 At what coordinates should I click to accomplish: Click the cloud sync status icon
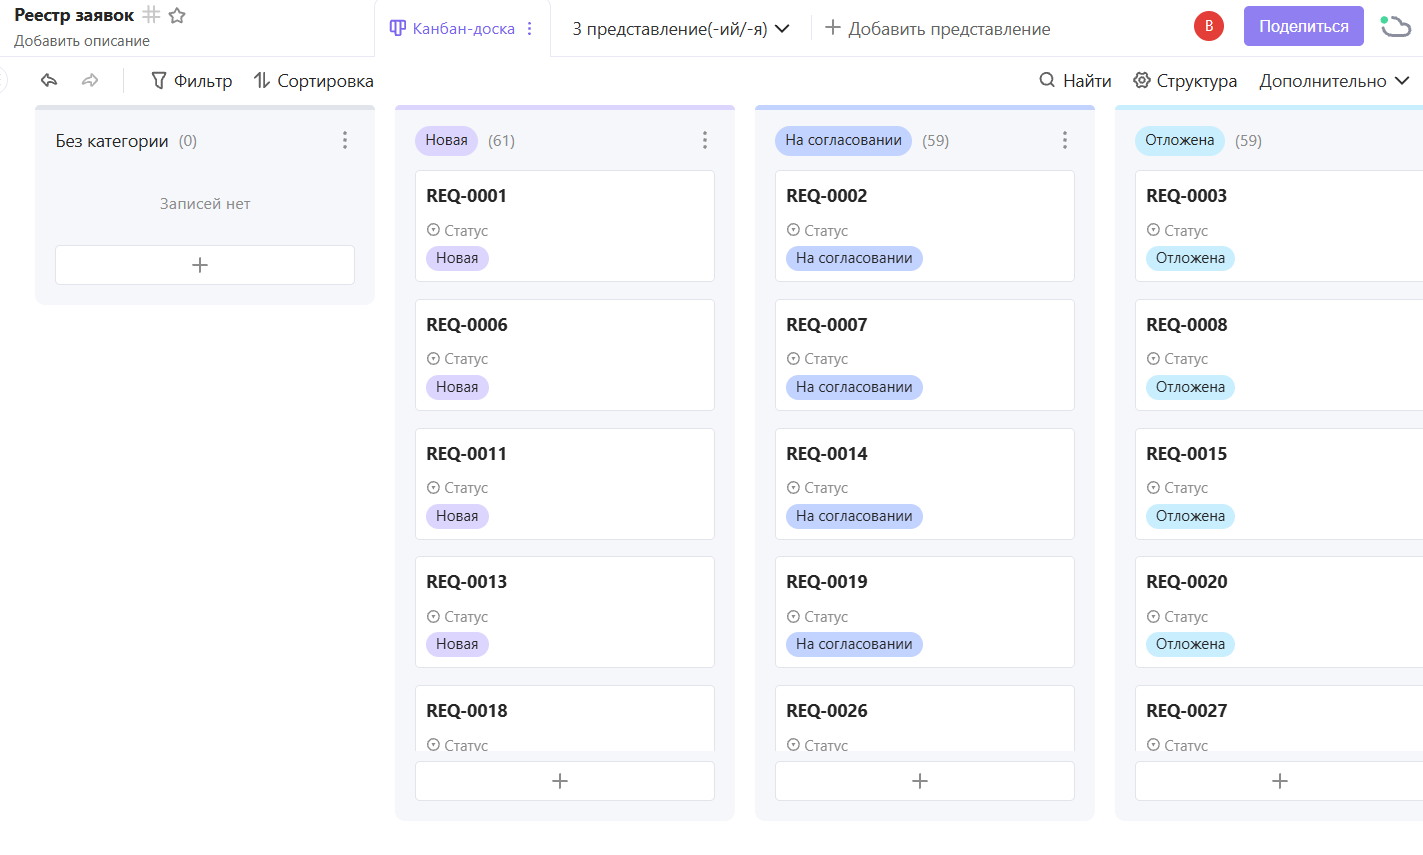click(x=1395, y=26)
